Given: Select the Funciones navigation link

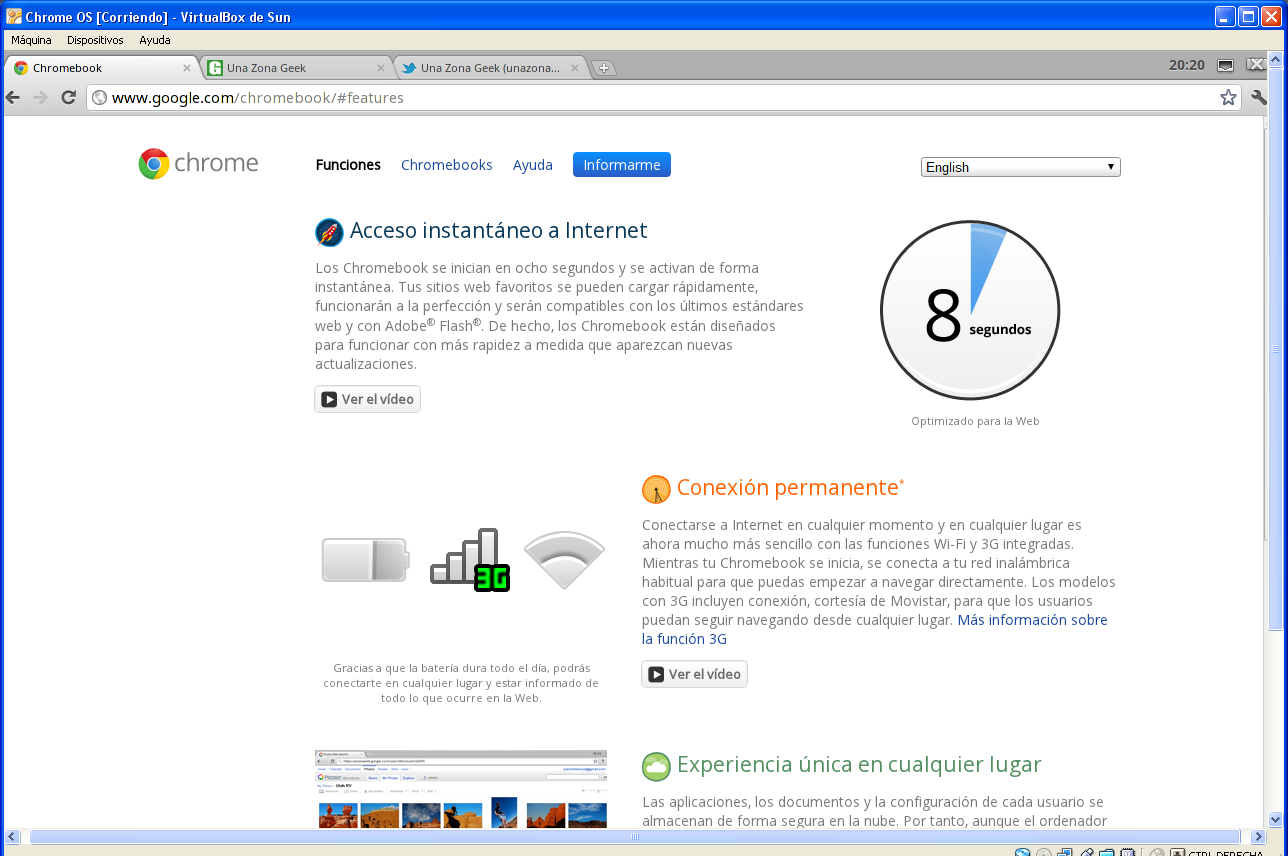Looking at the screenshot, I should [x=348, y=165].
